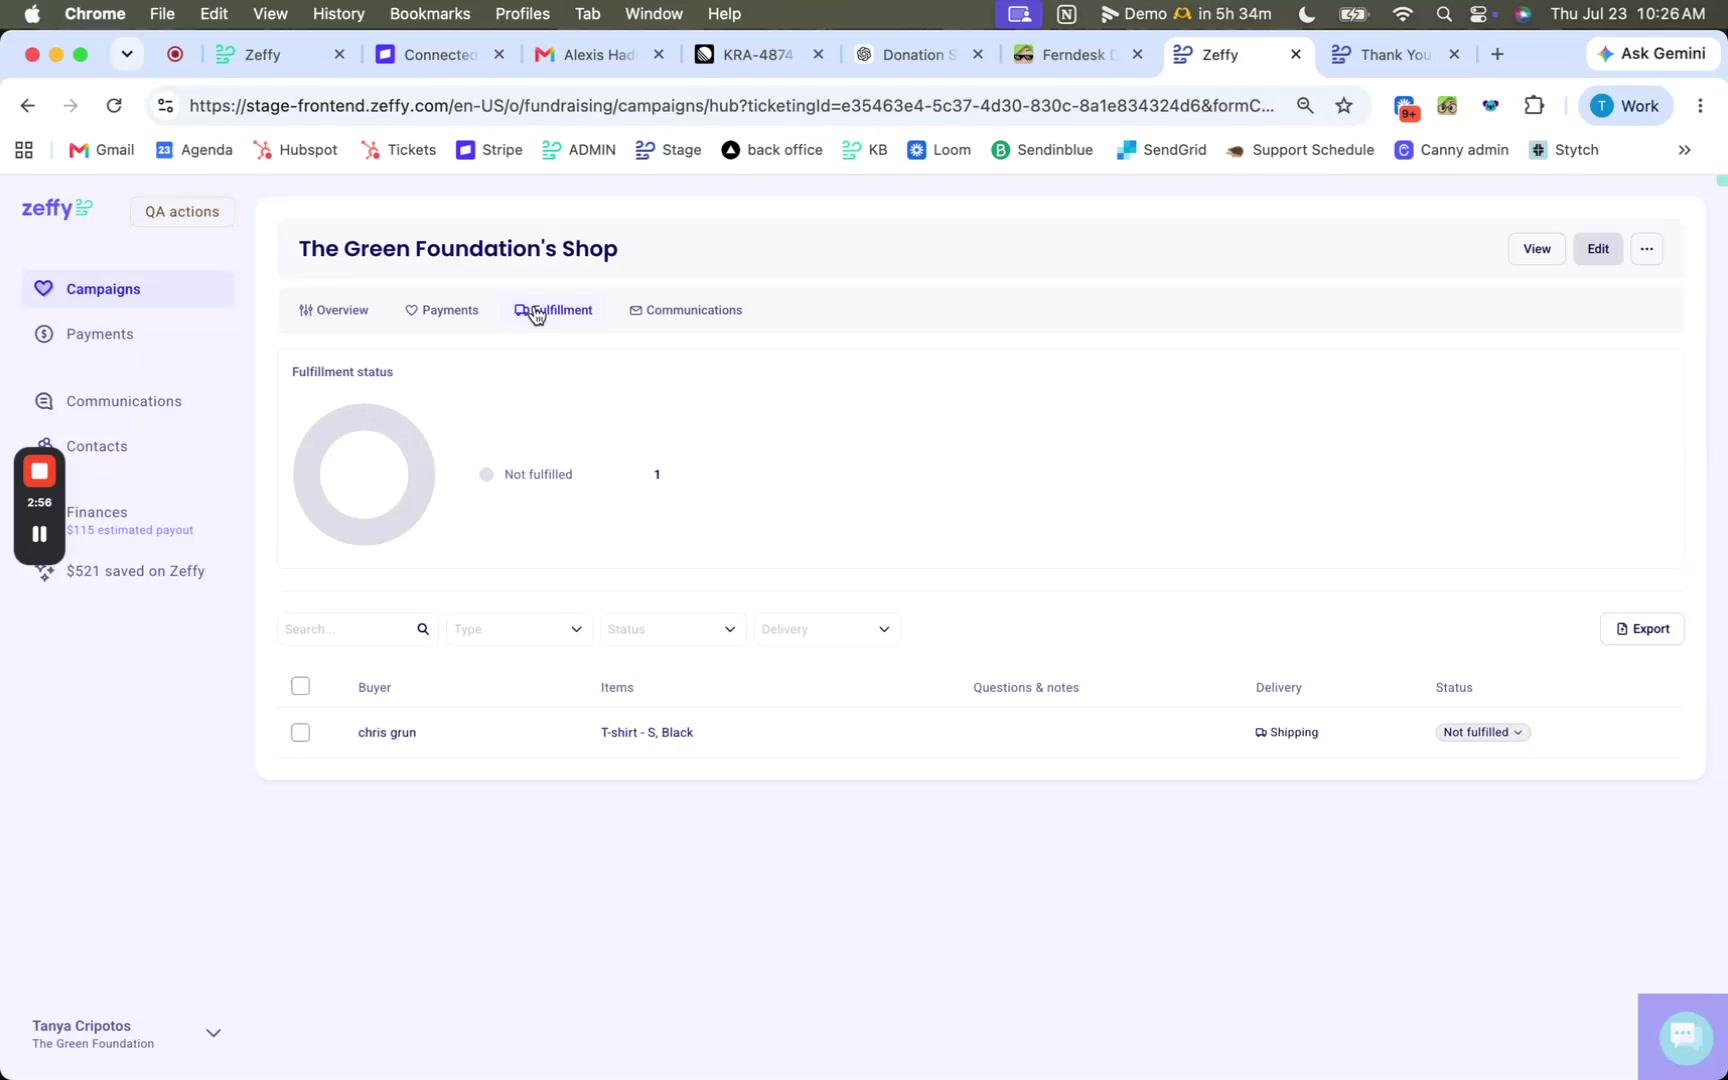Close the Donation tab

coord(978,54)
